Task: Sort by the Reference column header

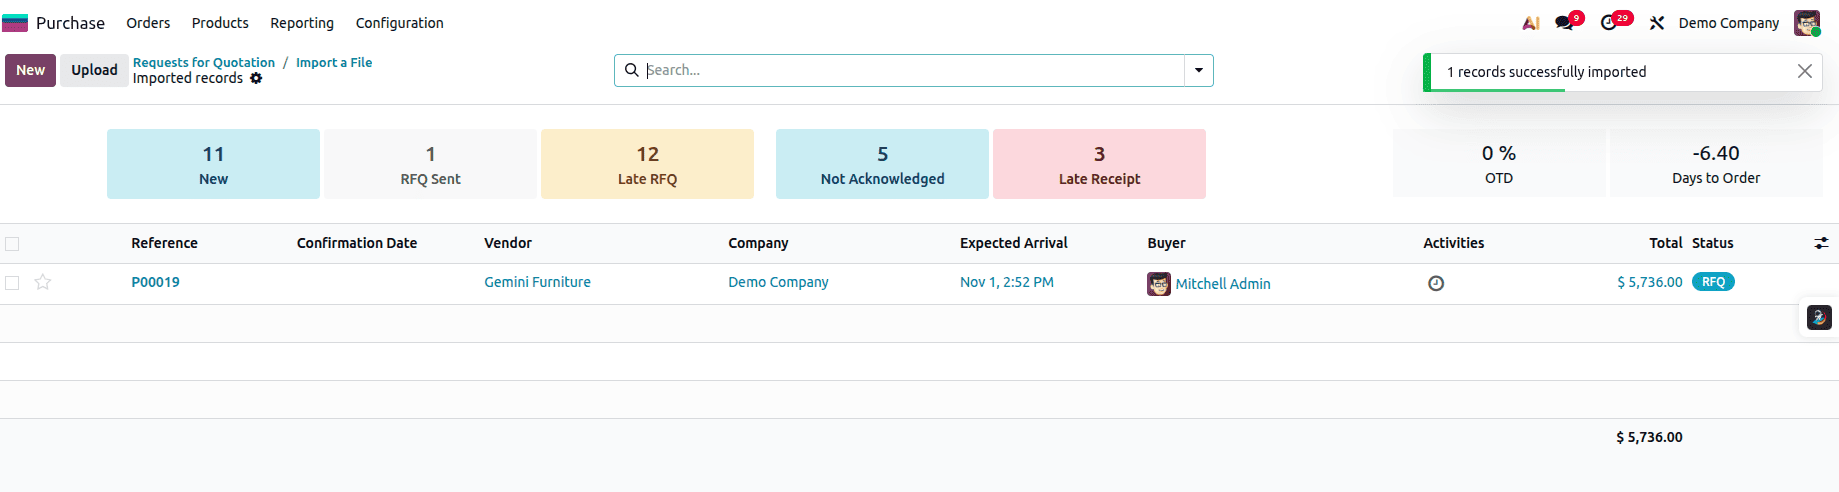Action: tap(164, 243)
